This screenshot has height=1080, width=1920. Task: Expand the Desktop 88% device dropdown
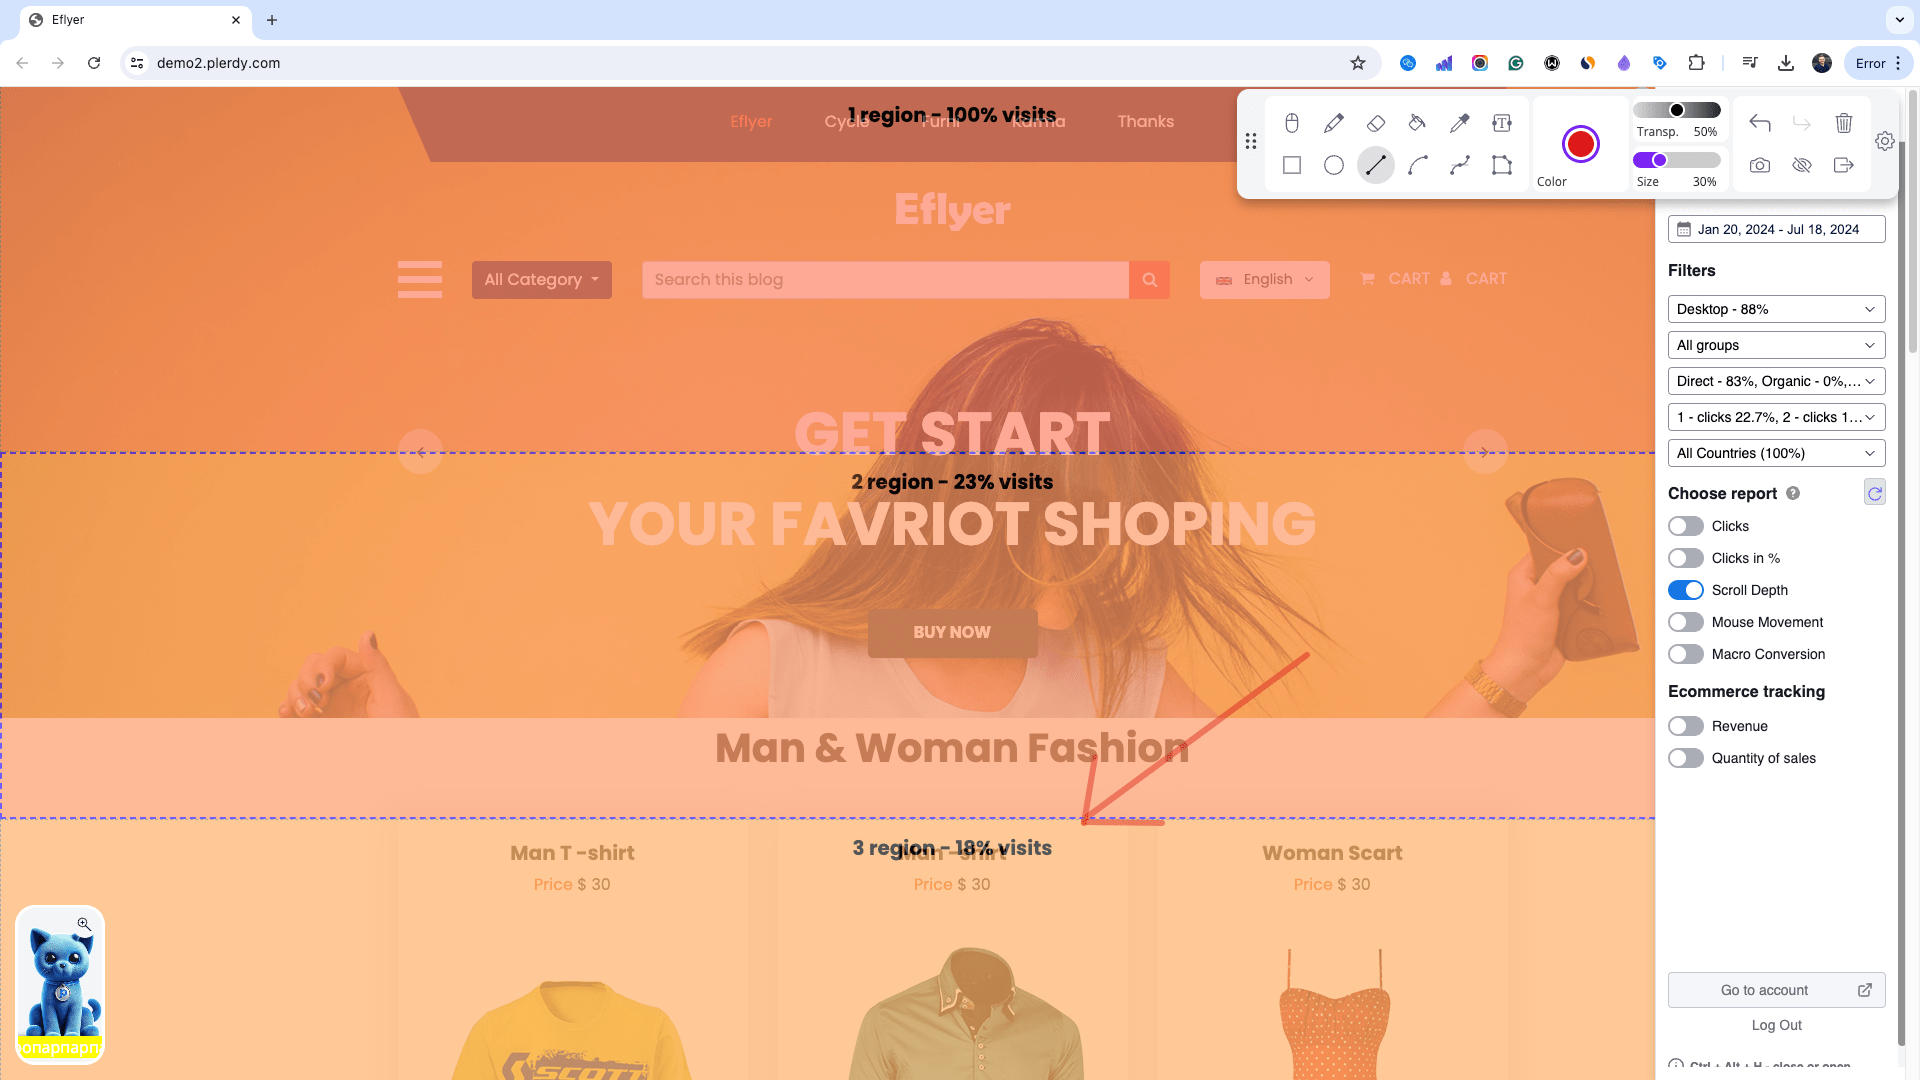[x=1775, y=309]
